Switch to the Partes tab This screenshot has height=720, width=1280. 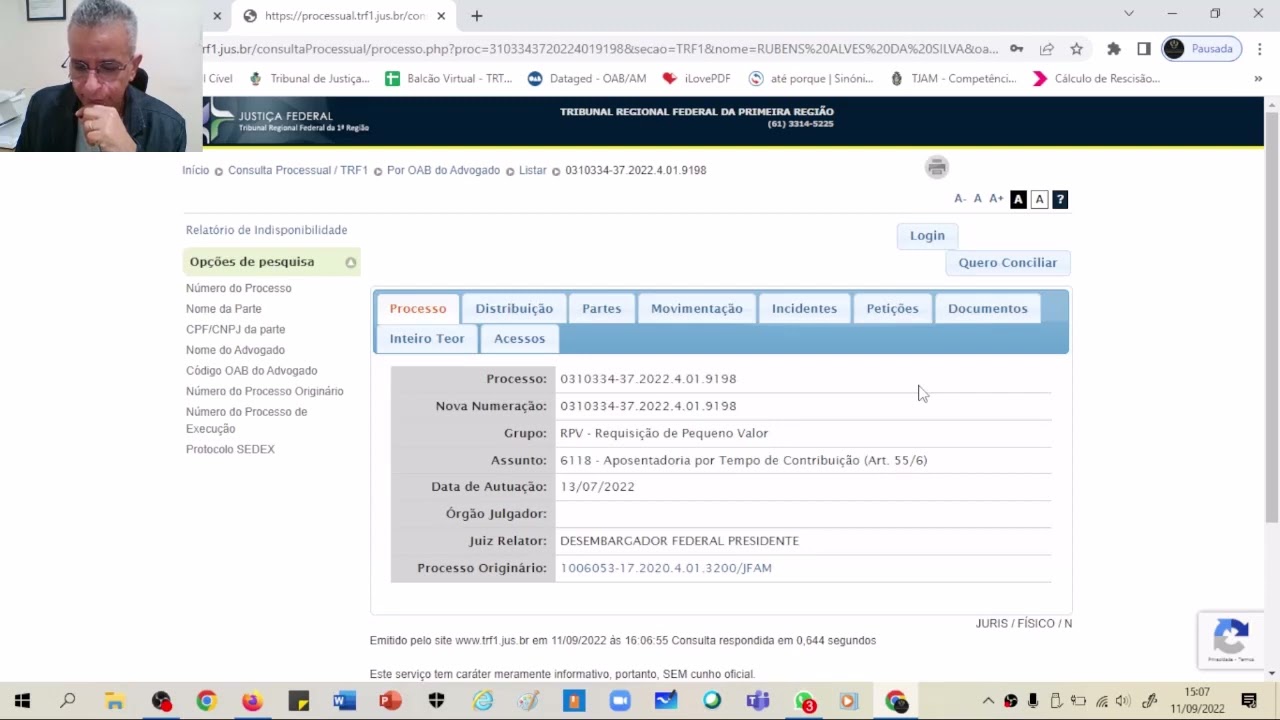602,309
